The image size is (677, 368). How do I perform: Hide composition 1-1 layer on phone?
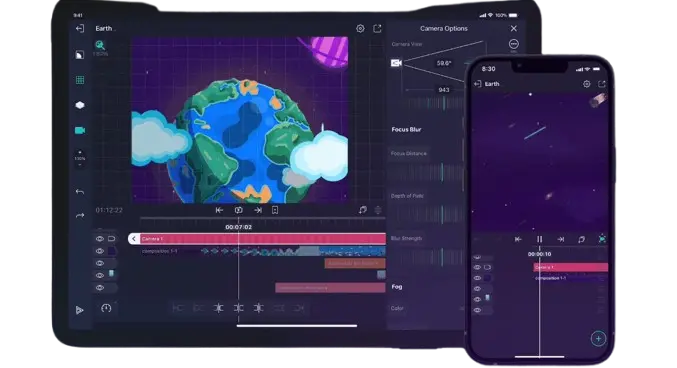477,278
